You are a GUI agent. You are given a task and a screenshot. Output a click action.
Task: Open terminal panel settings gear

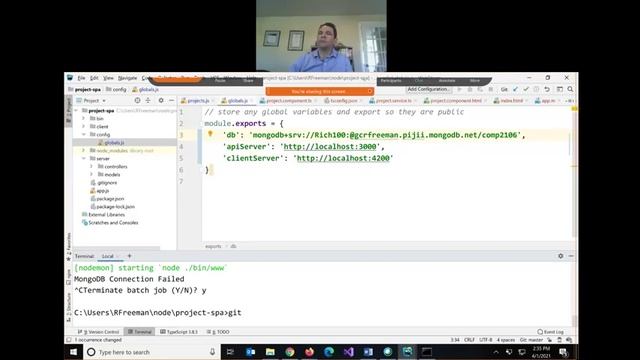coord(560,256)
